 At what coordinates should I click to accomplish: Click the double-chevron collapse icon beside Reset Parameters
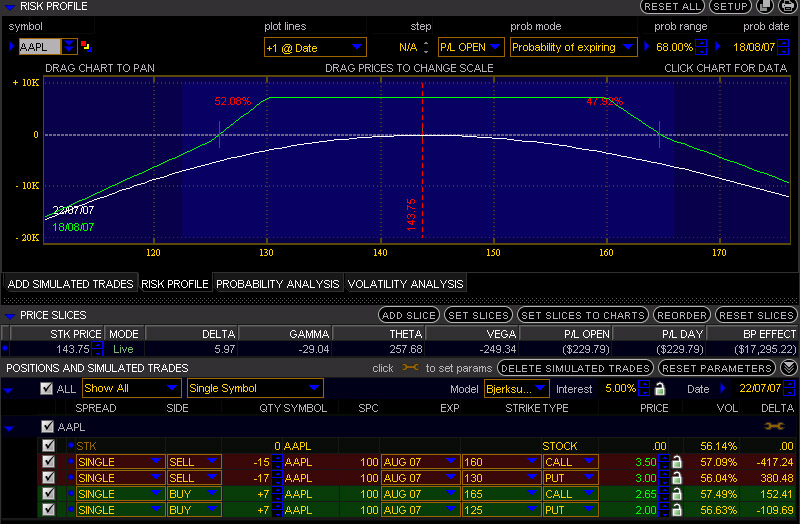[788, 368]
